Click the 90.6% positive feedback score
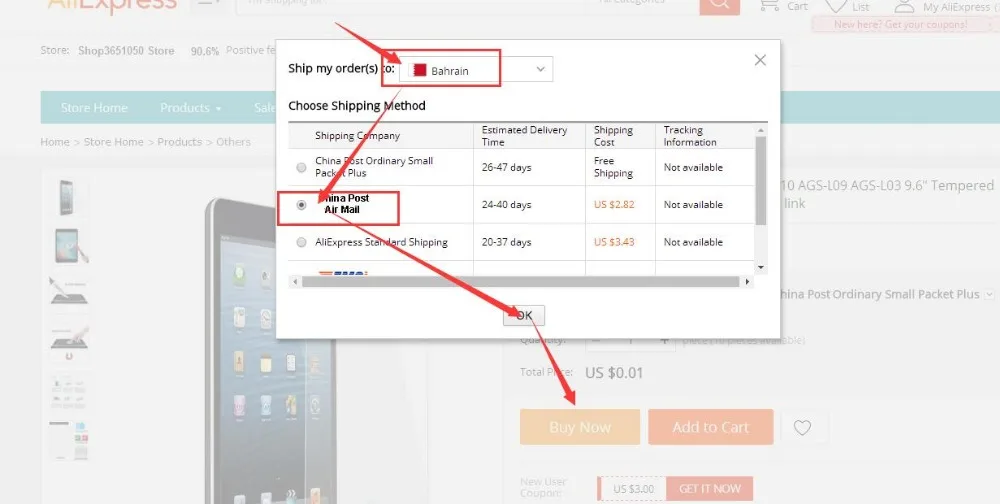 click(205, 51)
